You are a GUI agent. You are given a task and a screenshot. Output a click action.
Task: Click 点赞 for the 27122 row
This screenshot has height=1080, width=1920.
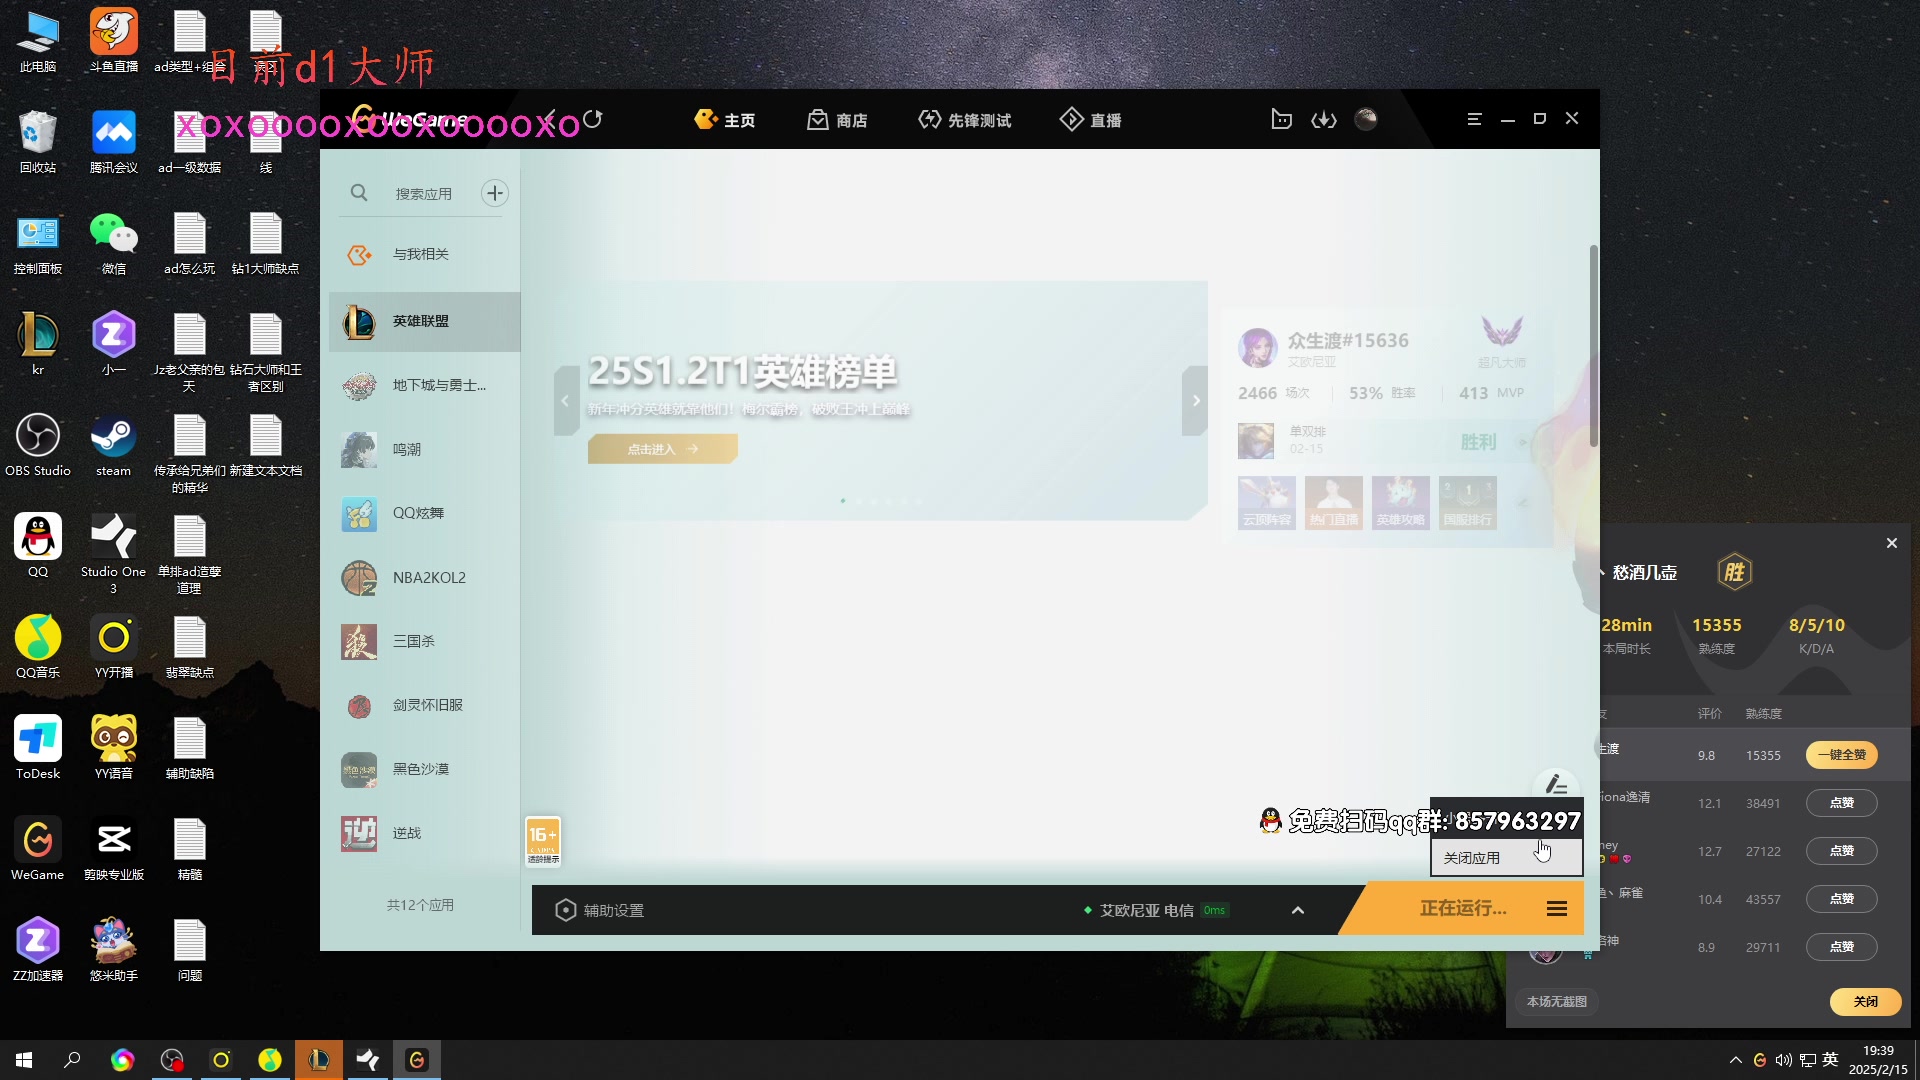1842,851
